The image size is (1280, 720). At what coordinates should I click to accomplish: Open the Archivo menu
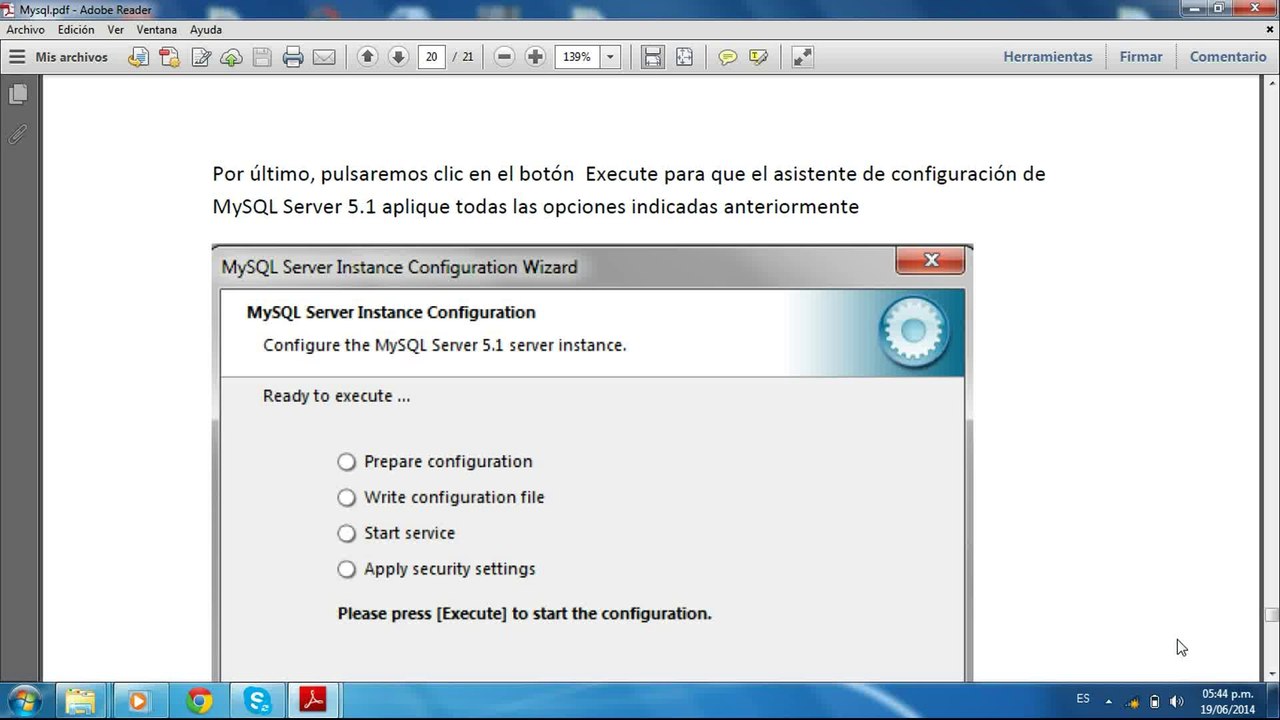point(25,30)
